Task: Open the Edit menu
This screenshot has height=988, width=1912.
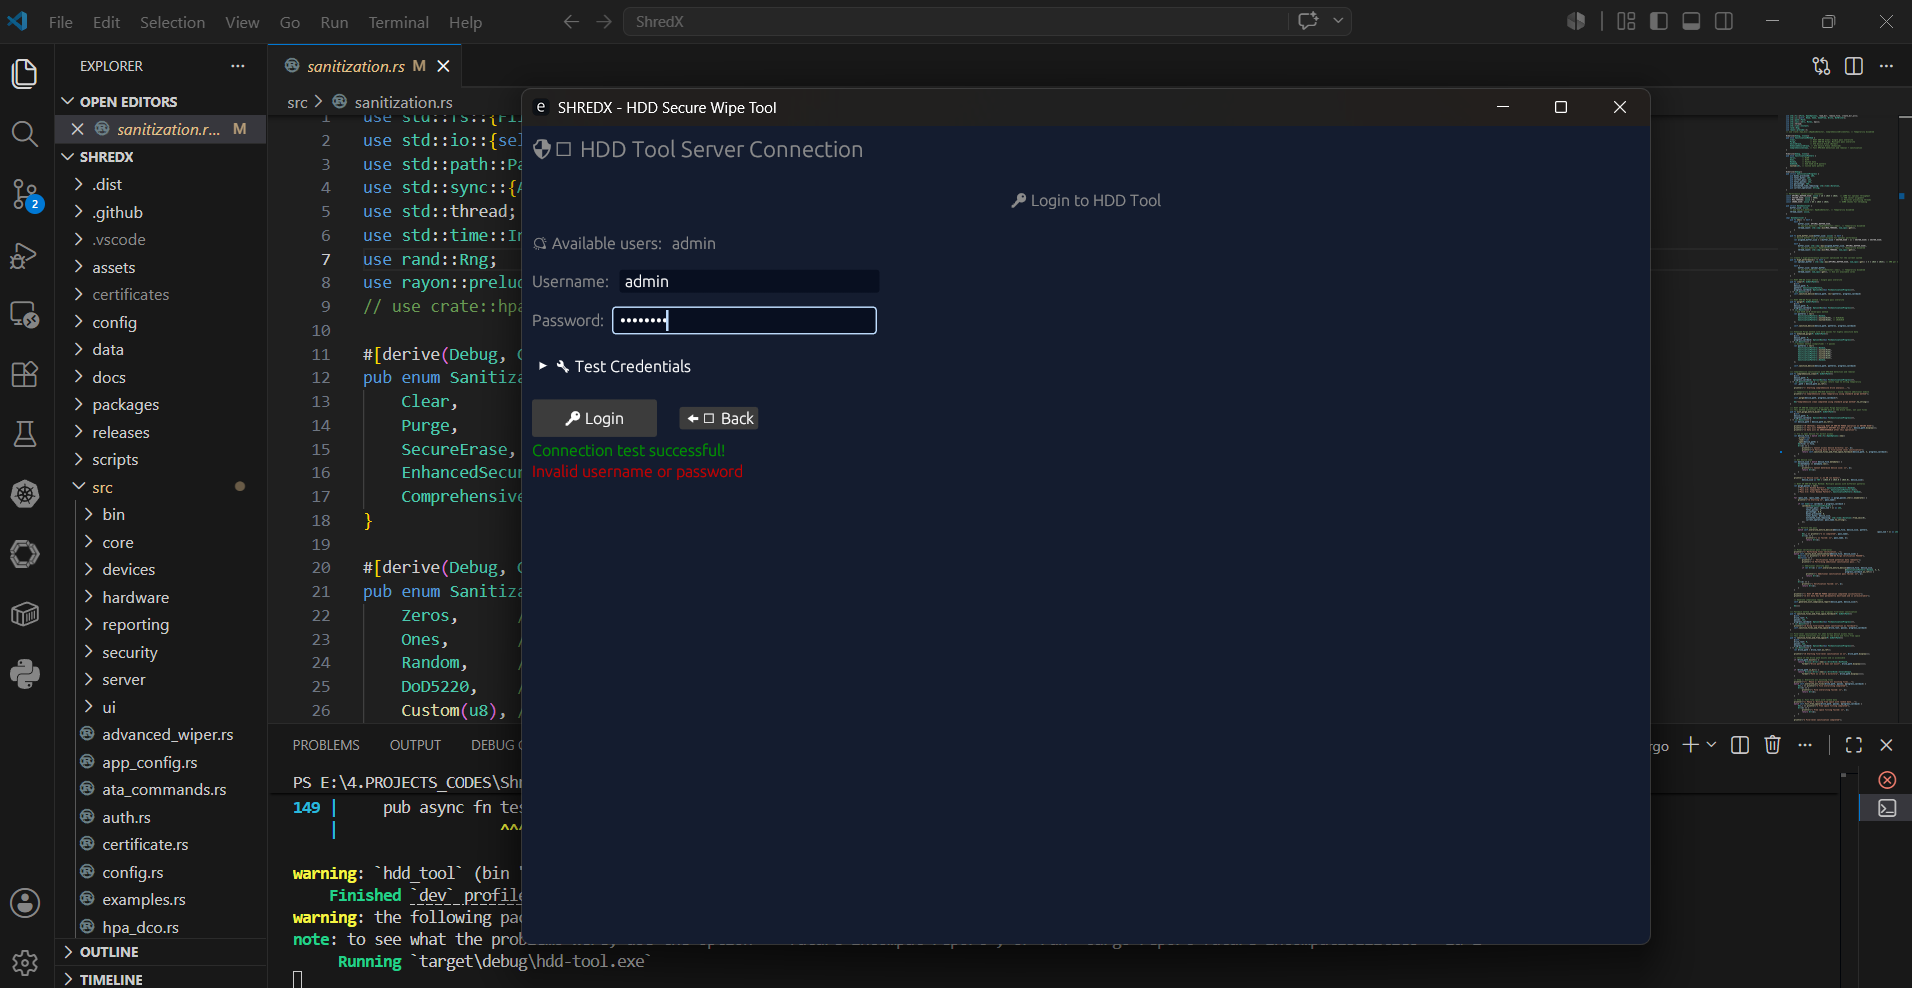Action: [106, 22]
